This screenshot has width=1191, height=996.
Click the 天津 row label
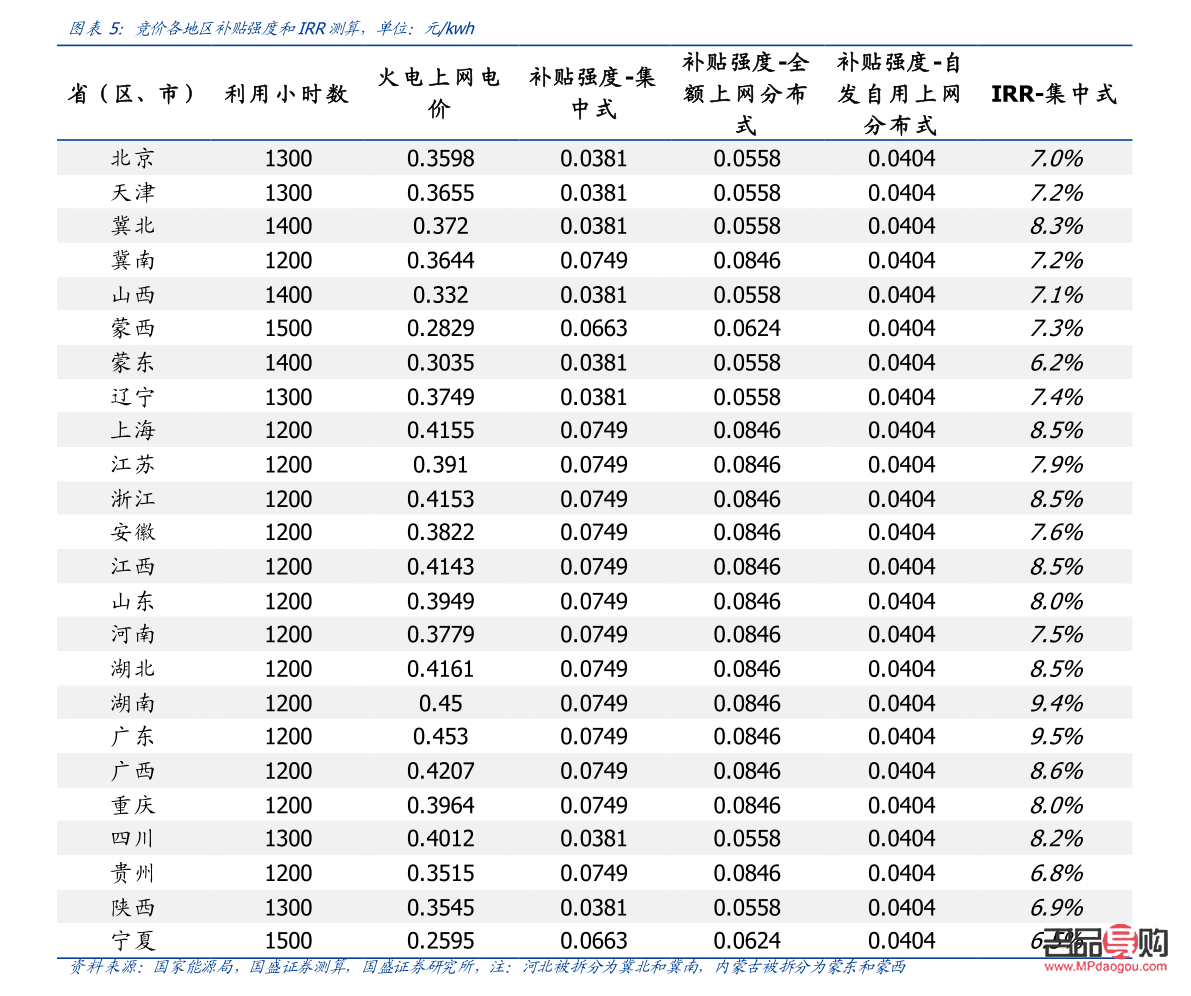[133, 192]
